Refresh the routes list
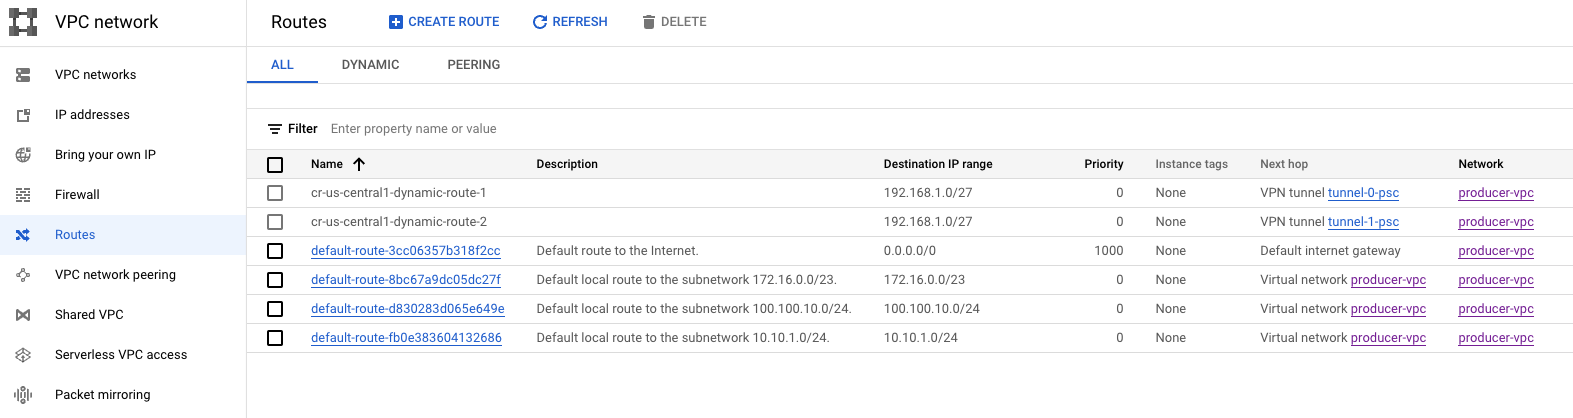Image resolution: width=1573 pixels, height=418 pixels. 570,22
